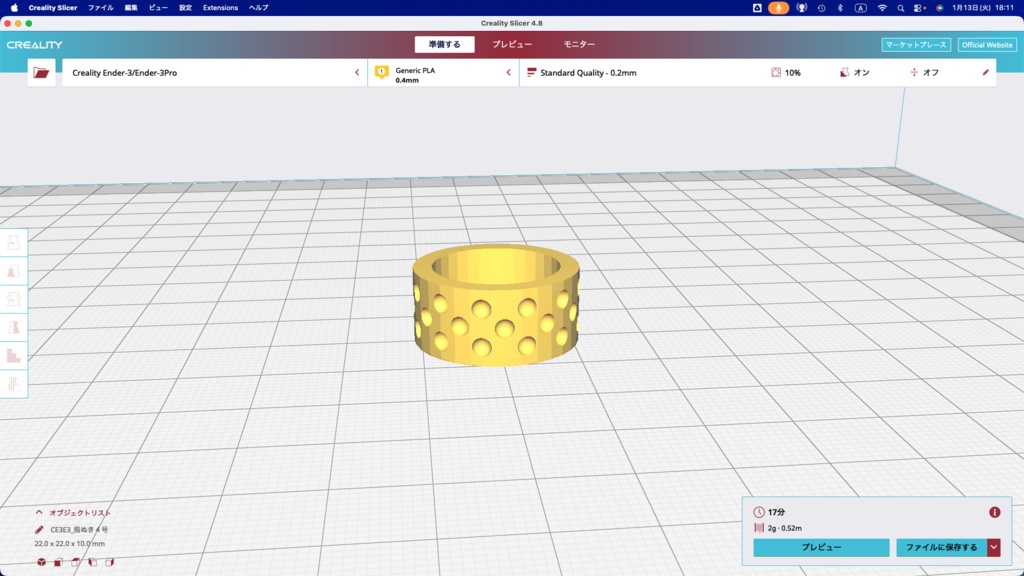Open the Official Website link
This screenshot has width=1024, height=576.
pyautogui.click(x=987, y=45)
